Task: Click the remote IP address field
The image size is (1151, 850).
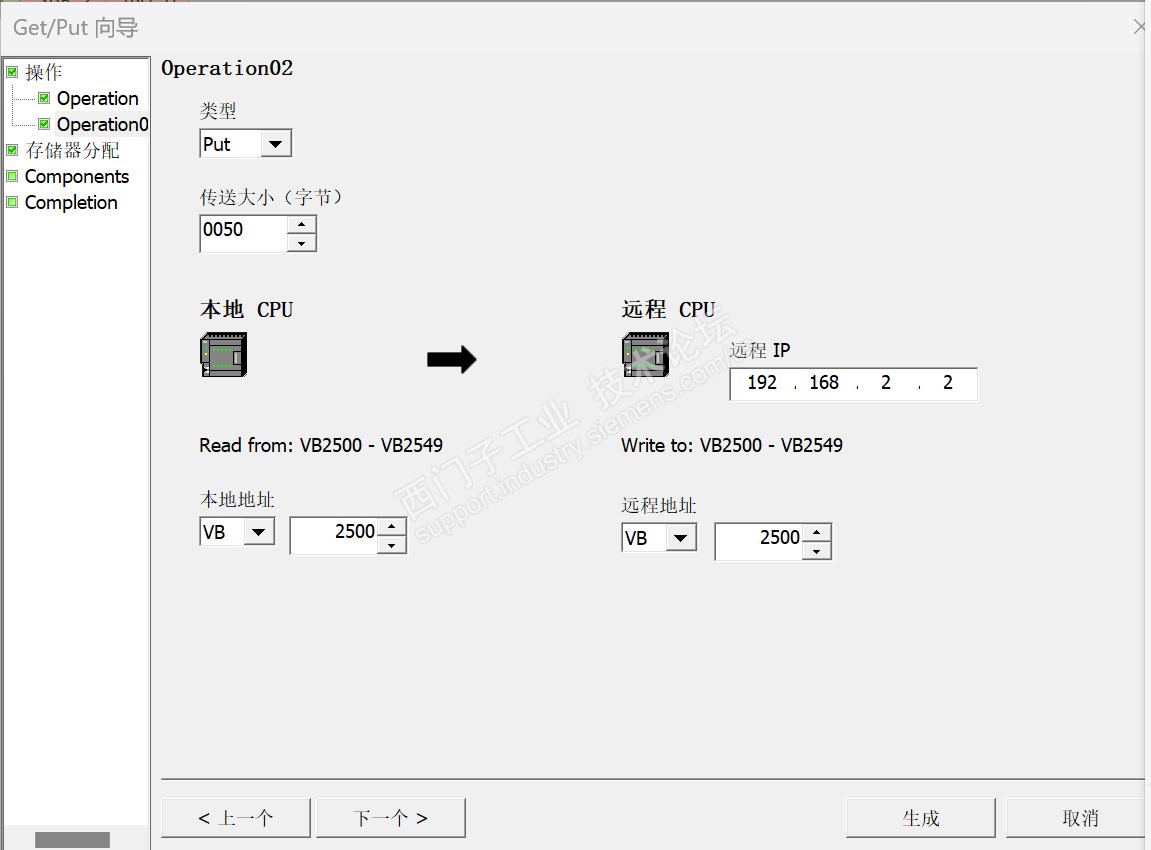Action: (x=853, y=383)
